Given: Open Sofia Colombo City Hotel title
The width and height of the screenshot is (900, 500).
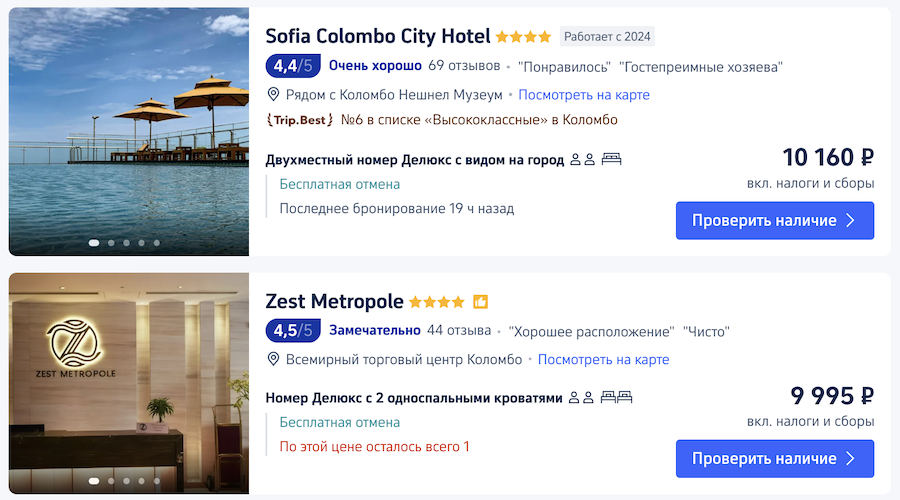Looking at the screenshot, I should (377, 36).
